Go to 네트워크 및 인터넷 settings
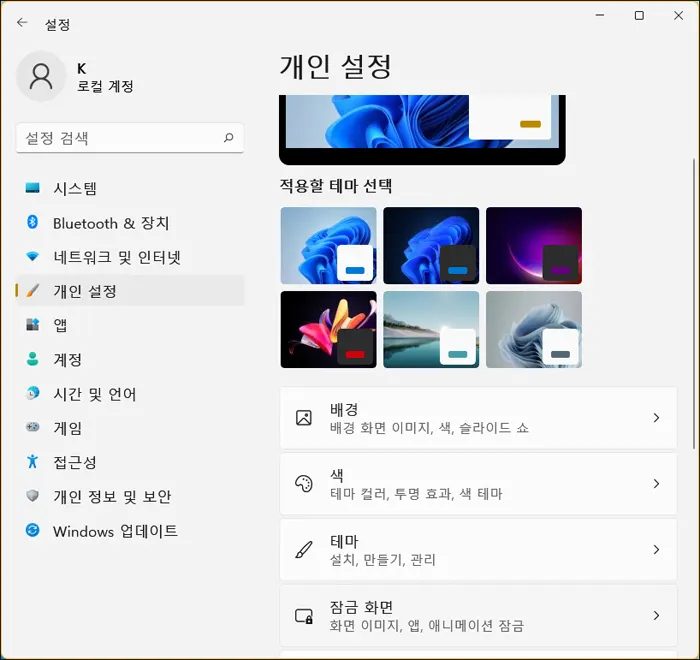 (130, 257)
